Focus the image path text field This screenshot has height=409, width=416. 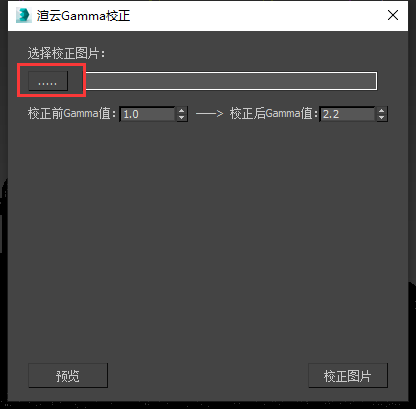[230, 81]
